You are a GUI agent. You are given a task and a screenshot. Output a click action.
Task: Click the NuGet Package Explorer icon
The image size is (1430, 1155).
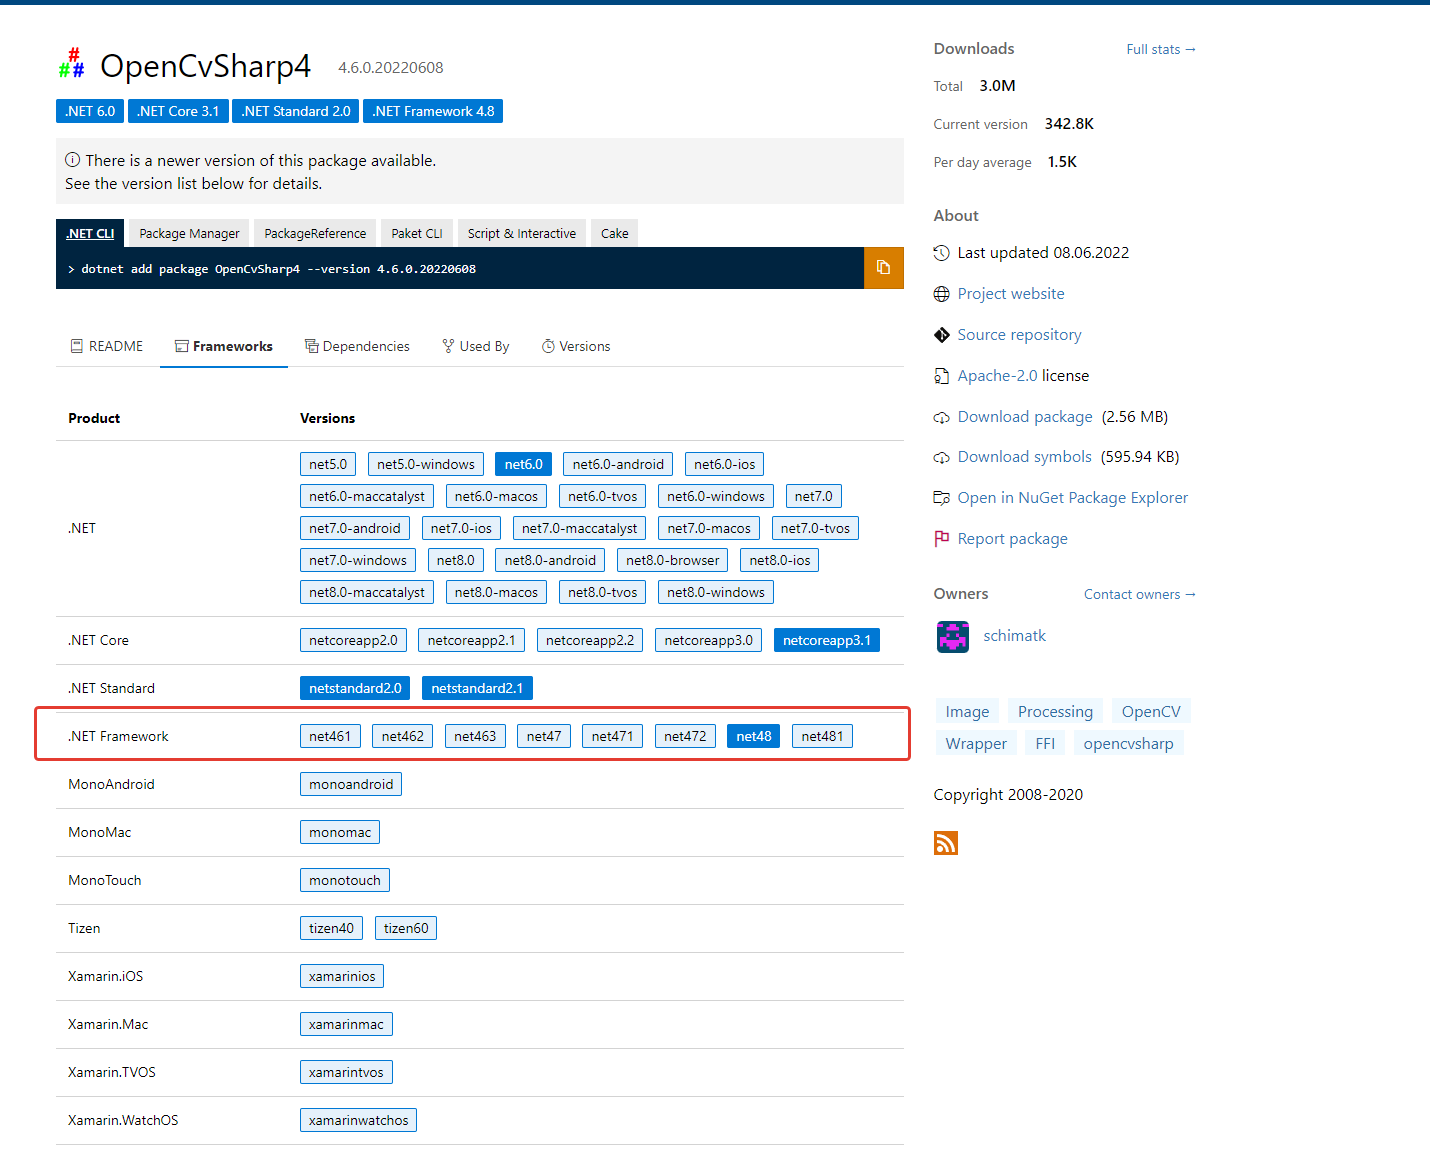pos(942,498)
